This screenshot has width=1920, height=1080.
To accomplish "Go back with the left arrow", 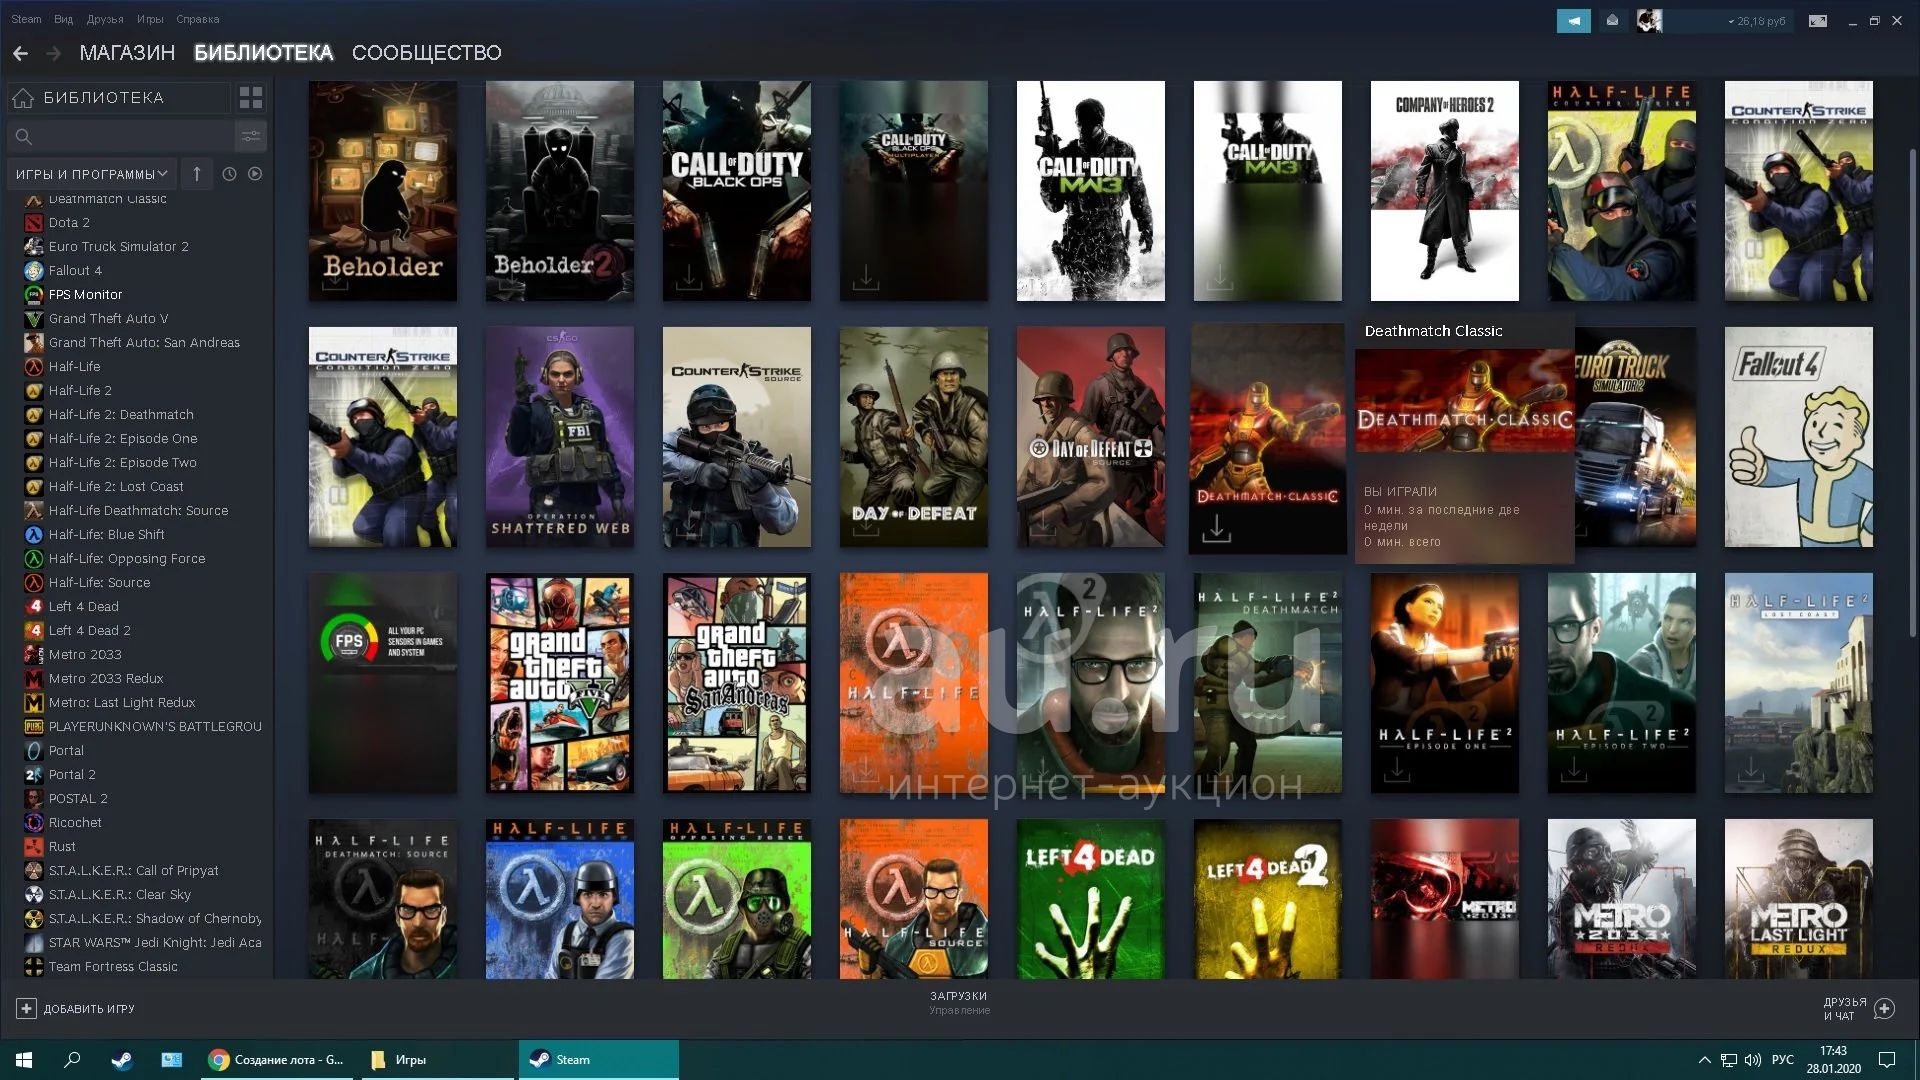I will click(x=21, y=53).
